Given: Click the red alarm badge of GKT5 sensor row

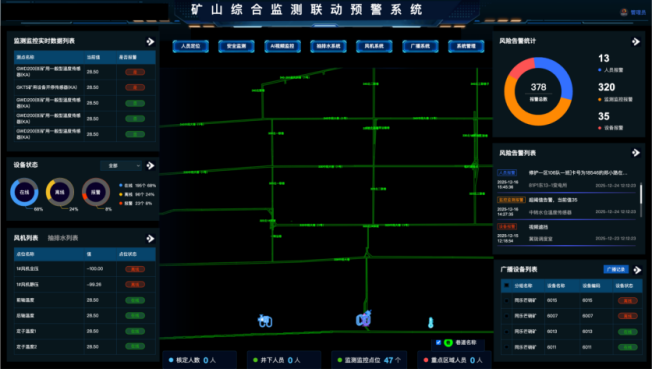Looking at the screenshot, I should (135, 87).
